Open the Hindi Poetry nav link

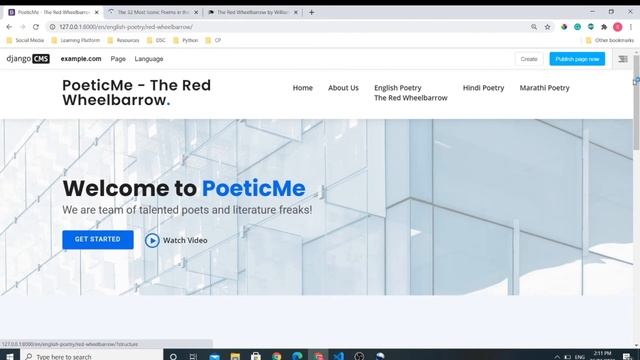click(x=483, y=88)
